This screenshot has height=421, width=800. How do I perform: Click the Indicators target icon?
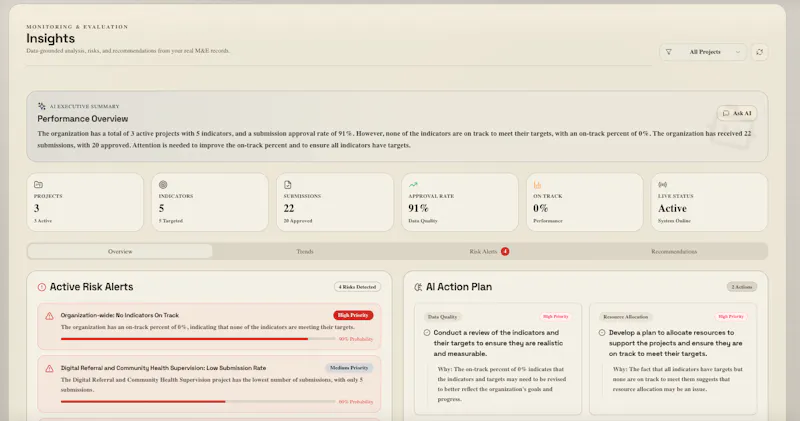click(163, 185)
